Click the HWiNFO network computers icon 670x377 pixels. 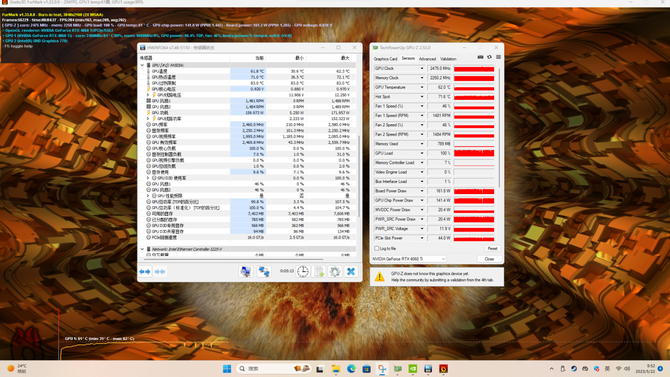point(264,271)
